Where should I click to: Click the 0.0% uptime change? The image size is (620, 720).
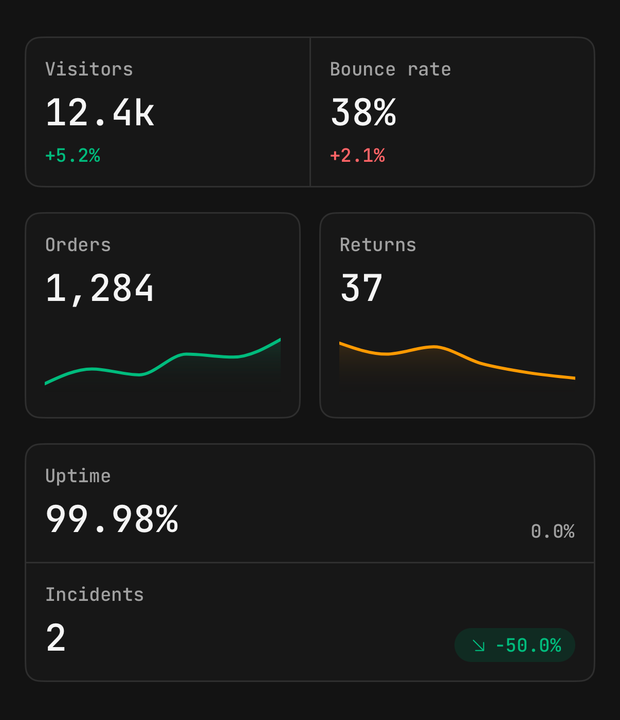(x=552, y=532)
